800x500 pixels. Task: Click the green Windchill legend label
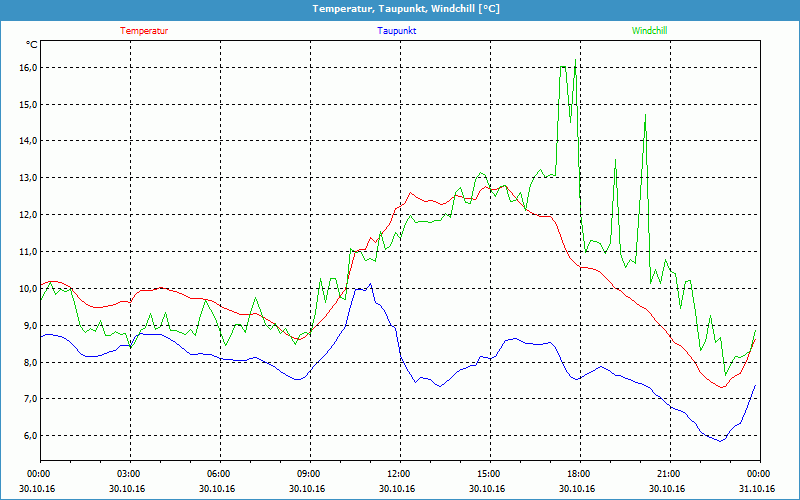[649, 31]
